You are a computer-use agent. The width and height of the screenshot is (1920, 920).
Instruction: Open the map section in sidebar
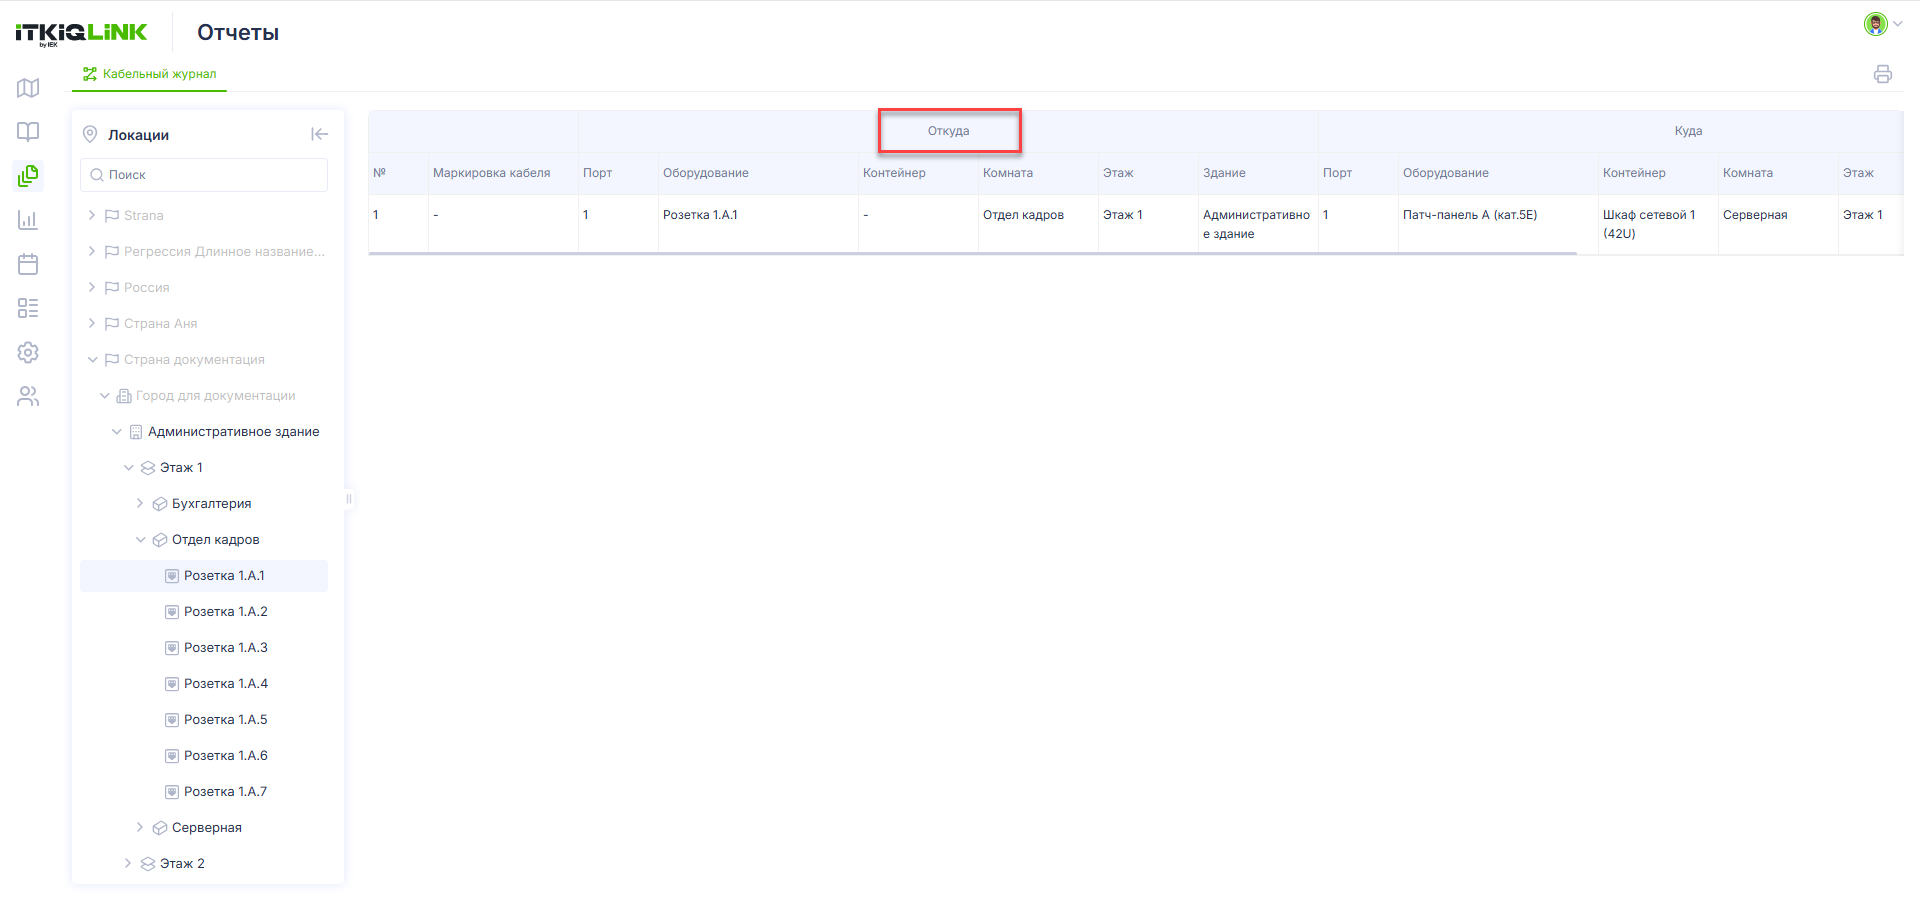point(28,88)
